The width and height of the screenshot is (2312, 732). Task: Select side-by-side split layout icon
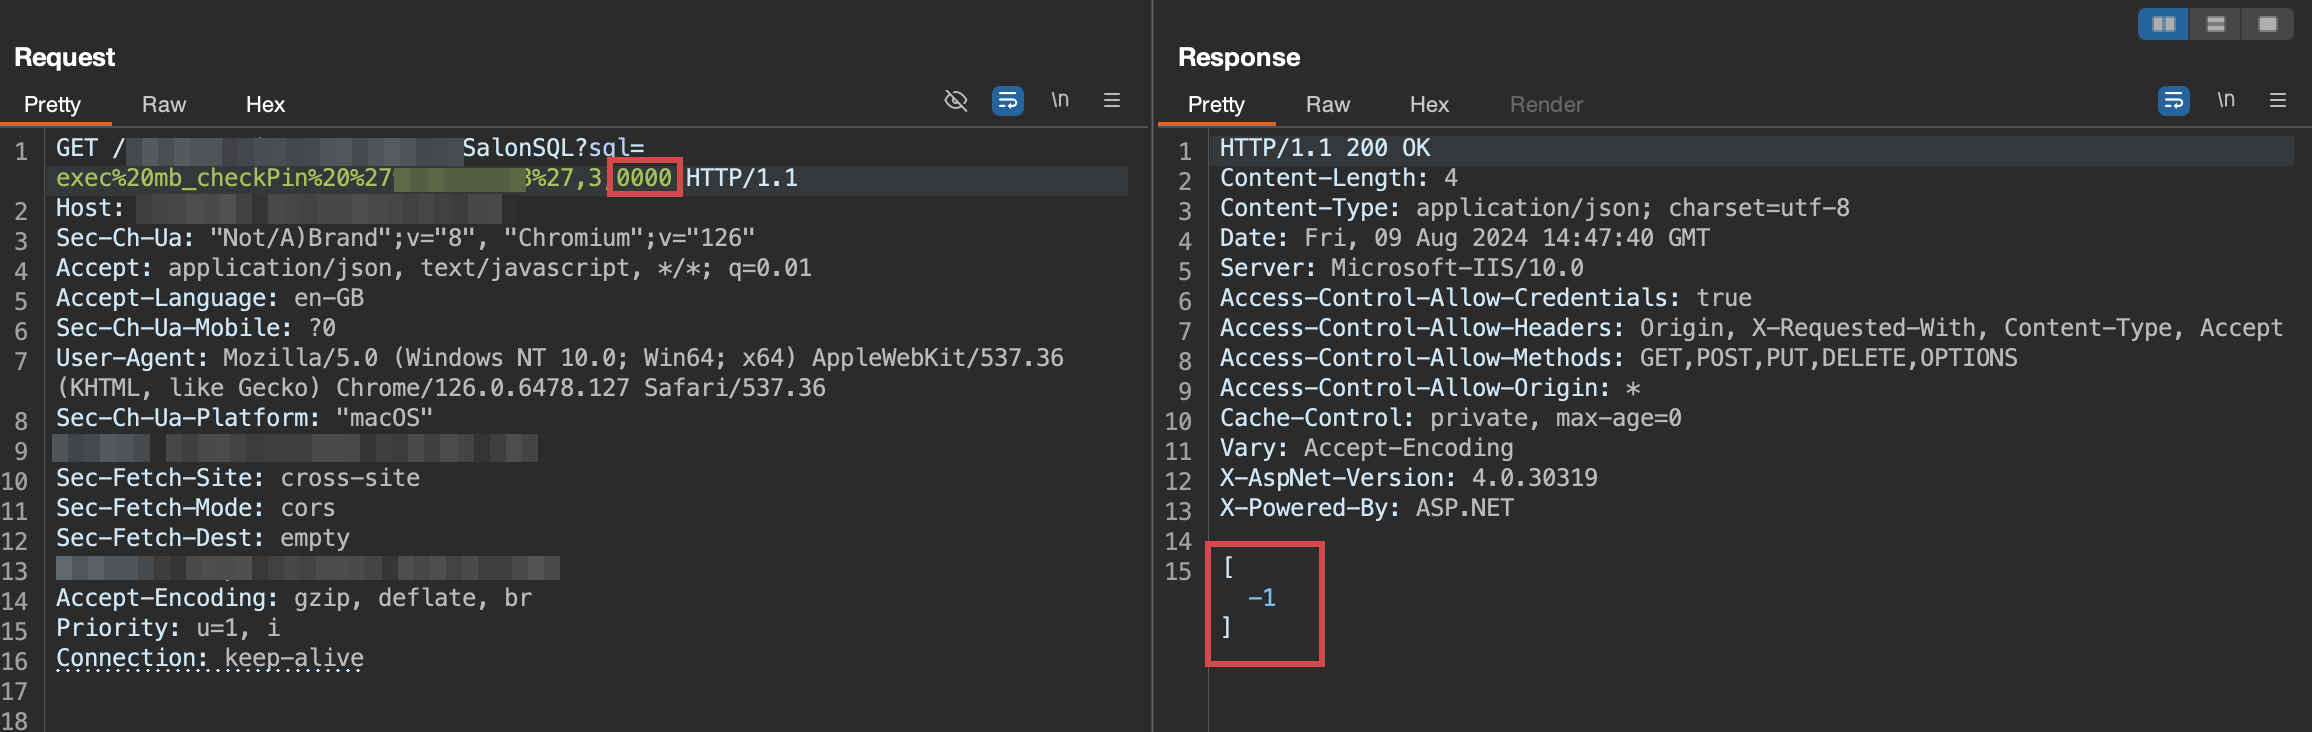click(2163, 24)
